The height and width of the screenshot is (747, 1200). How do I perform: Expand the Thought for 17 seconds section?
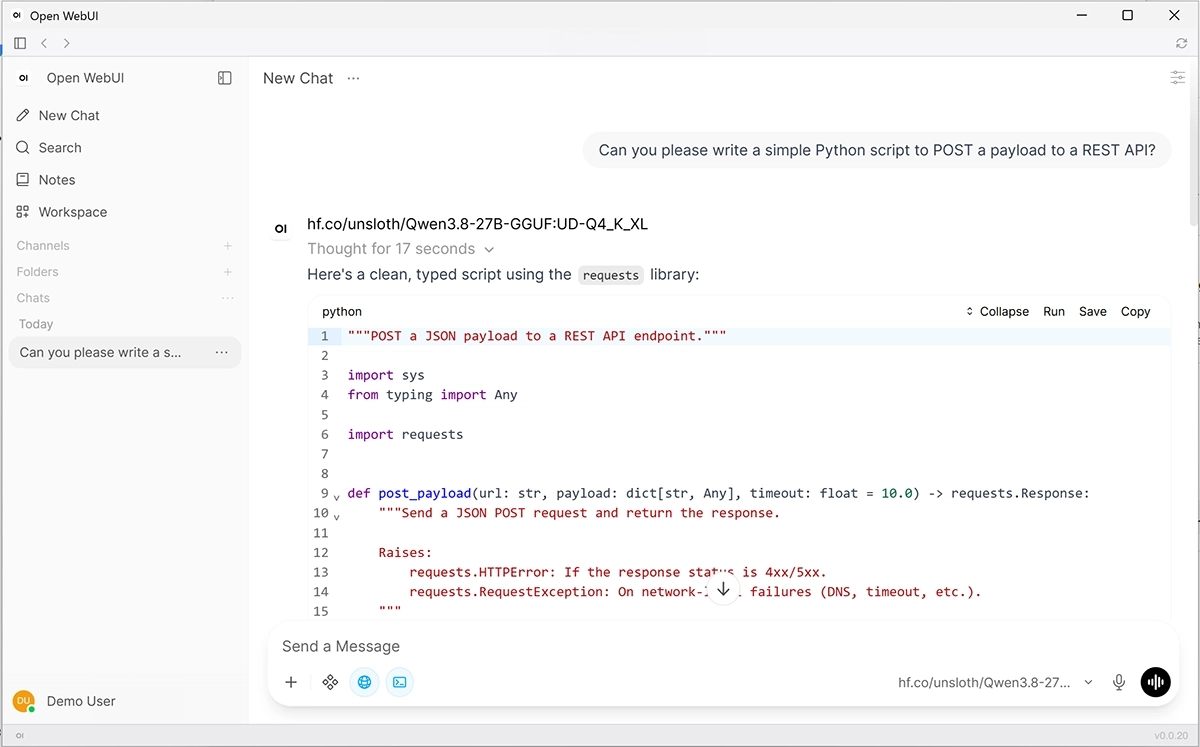point(401,249)
